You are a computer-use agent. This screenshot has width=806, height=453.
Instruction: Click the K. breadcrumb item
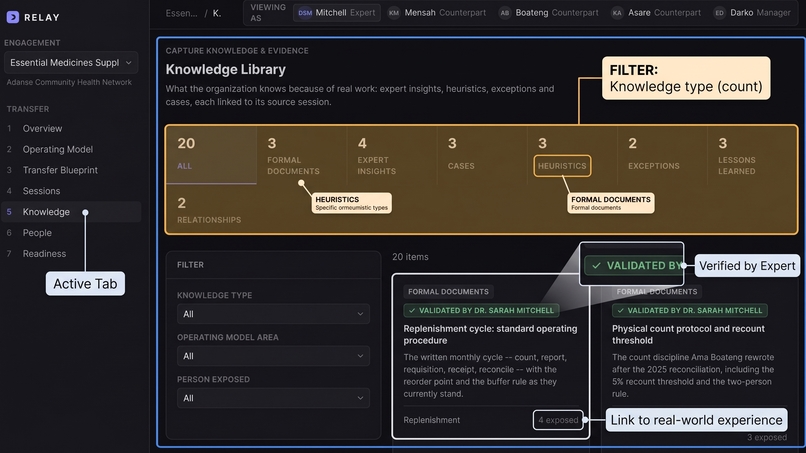pyautogui.click(x=217, y=13)
